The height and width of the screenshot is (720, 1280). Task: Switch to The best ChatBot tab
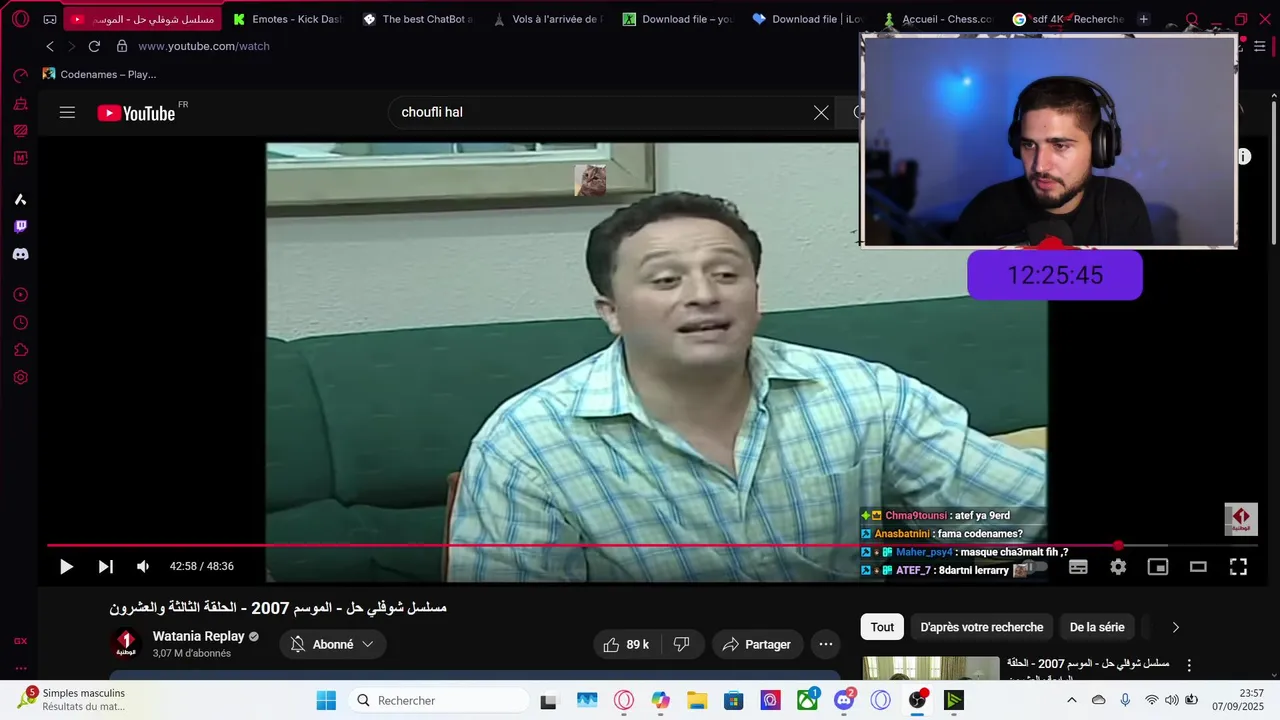point(418,19)
